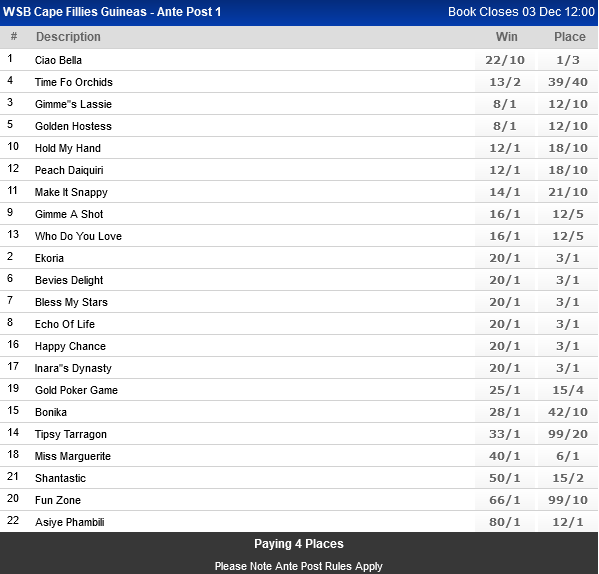Choose Time Fo Orchids win odds 13/2
The image size is (599, 574).
click(x=505, y=82)
